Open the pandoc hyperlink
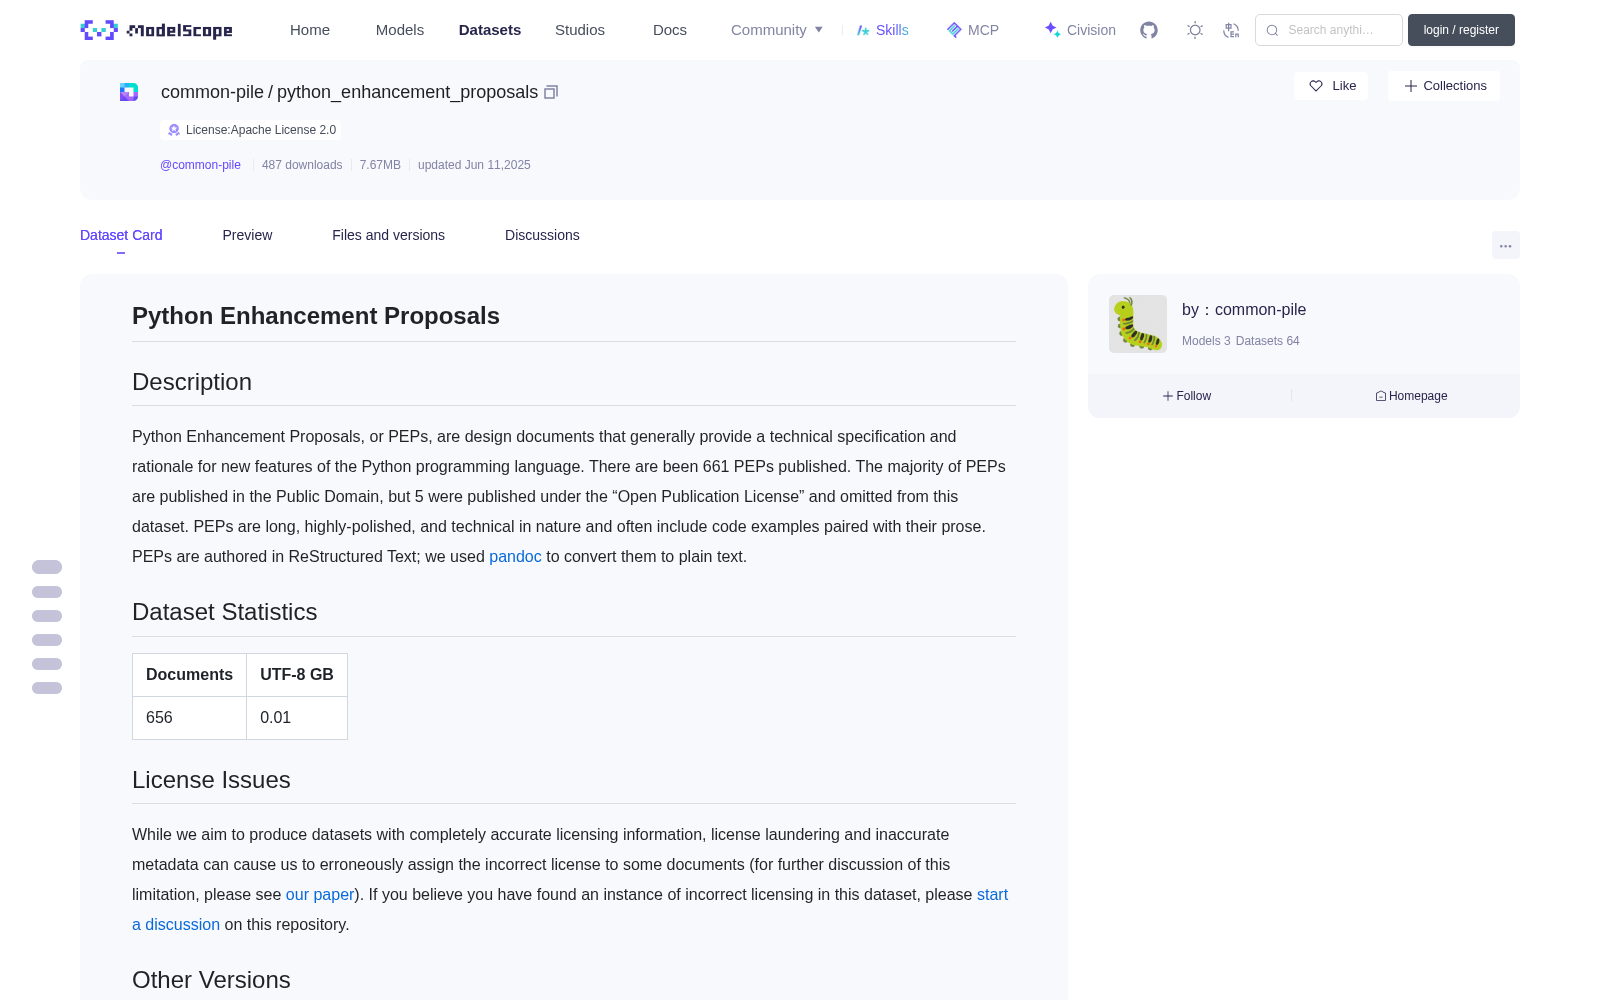Screen dimensions: 1600x1000 click(x=515, y=556)
